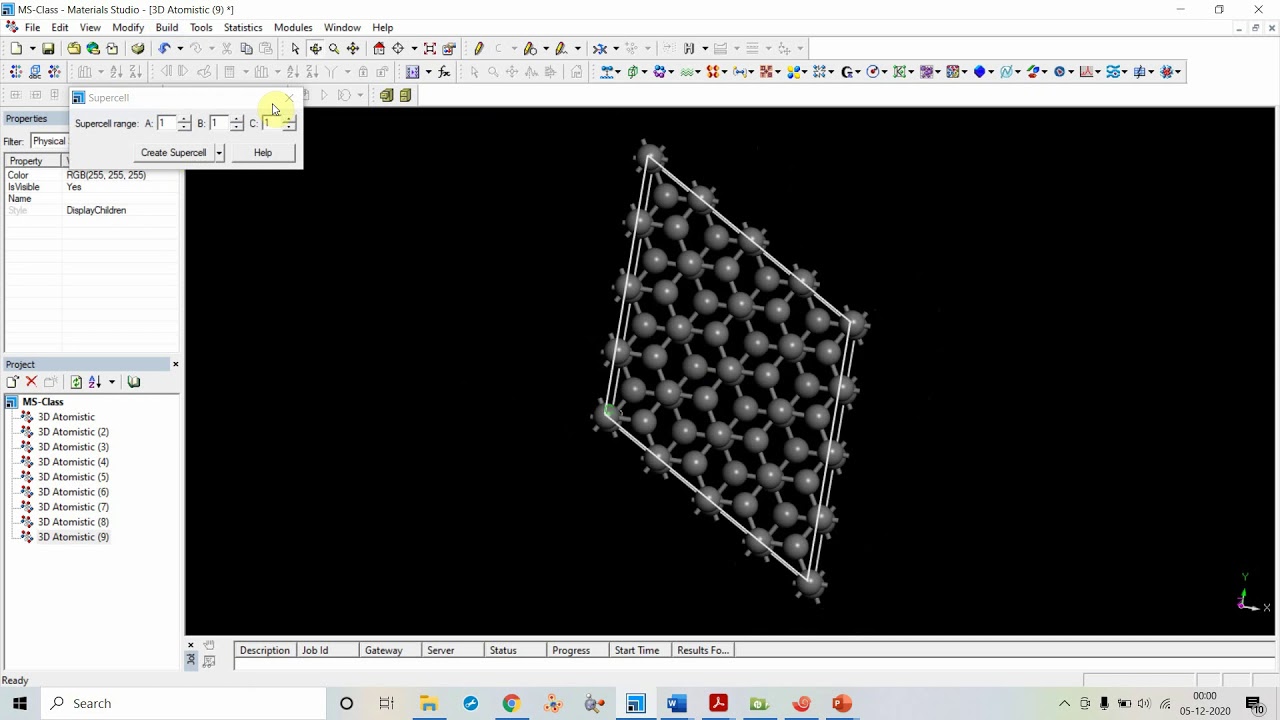Open the Adjust Hydrogen dropdown arrow
The width and height of the screenshot is (1280, 720).
(705, 48)
